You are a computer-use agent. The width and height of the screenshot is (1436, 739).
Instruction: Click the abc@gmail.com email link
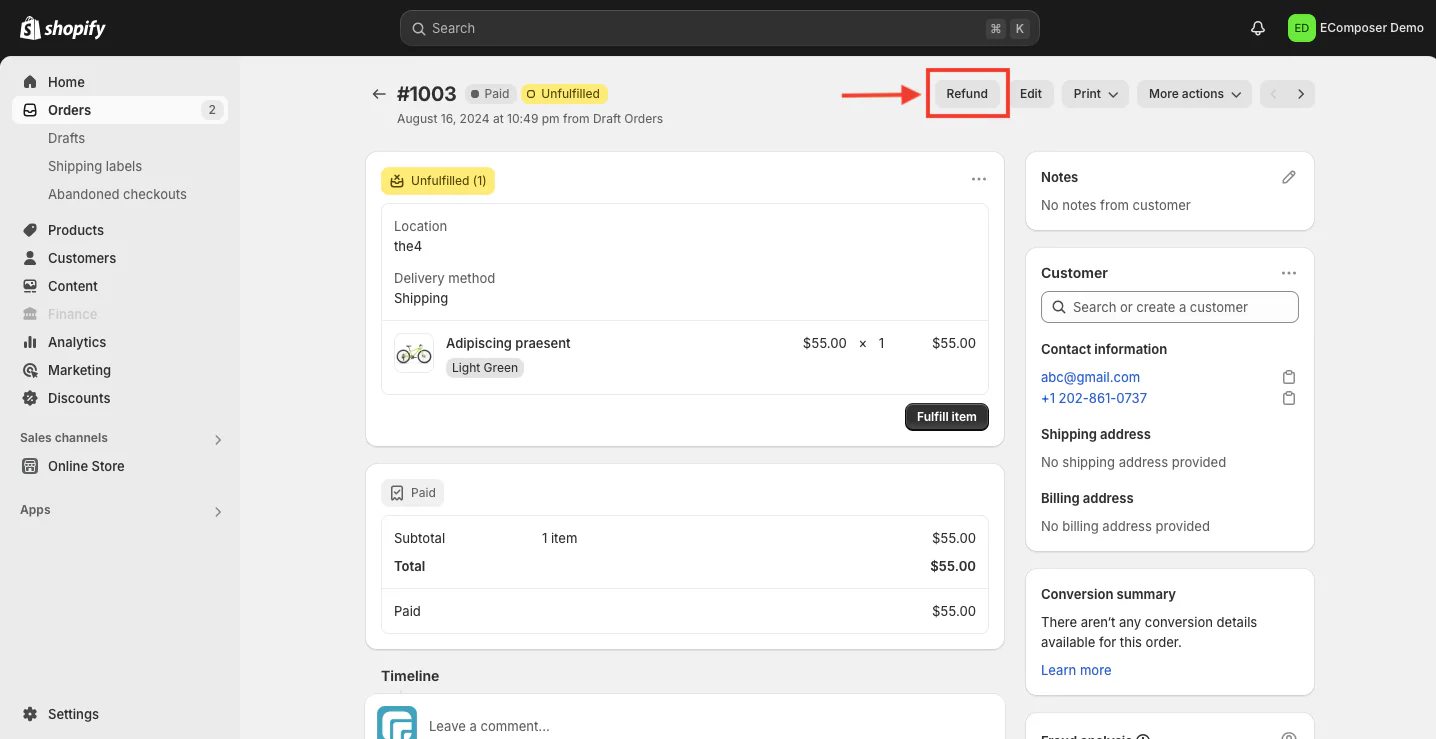click(1090, 377)
